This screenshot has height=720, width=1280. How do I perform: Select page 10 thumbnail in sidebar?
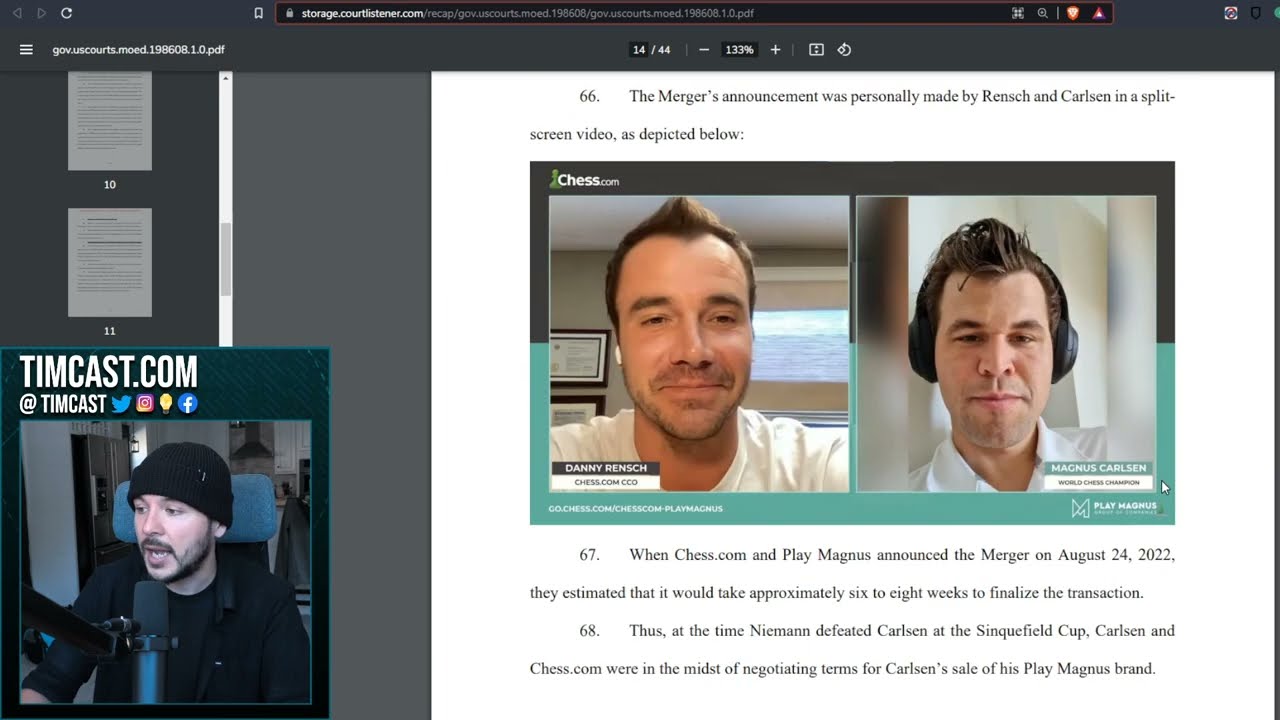(x=110, y=121)
